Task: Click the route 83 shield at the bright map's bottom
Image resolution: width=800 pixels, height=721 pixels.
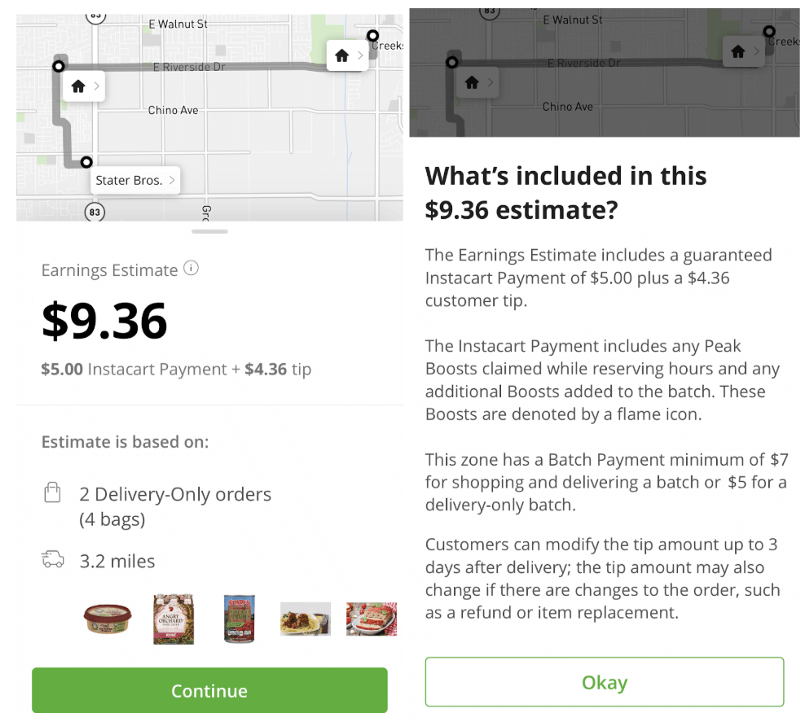Action: coord(95,212)
